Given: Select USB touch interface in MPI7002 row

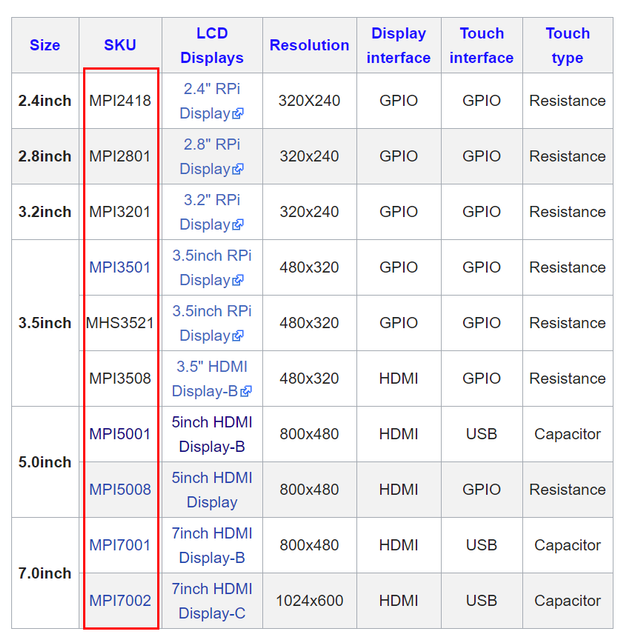Looking at the screenshot, I should point(482,600).
